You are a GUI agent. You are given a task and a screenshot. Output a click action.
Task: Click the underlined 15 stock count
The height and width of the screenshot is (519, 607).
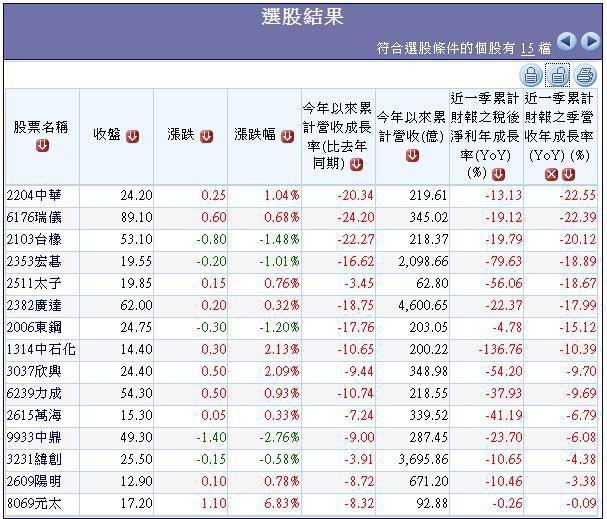click(x=527, y=49)
